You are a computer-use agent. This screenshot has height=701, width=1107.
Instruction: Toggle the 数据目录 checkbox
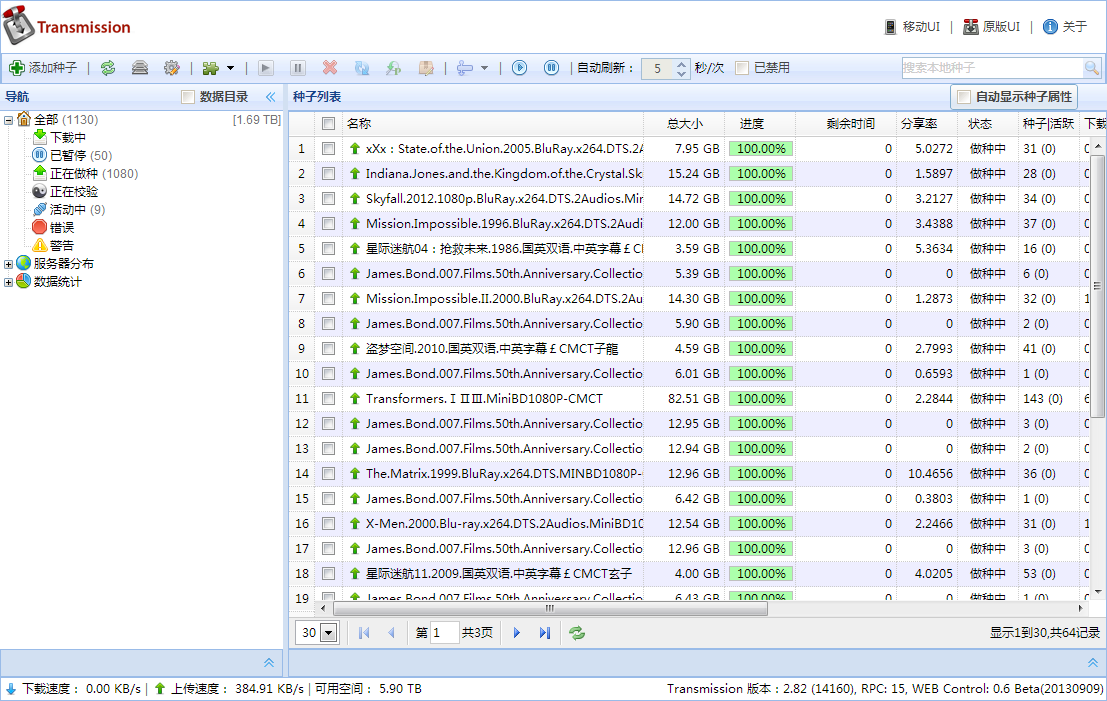click(x=188, y=97)
